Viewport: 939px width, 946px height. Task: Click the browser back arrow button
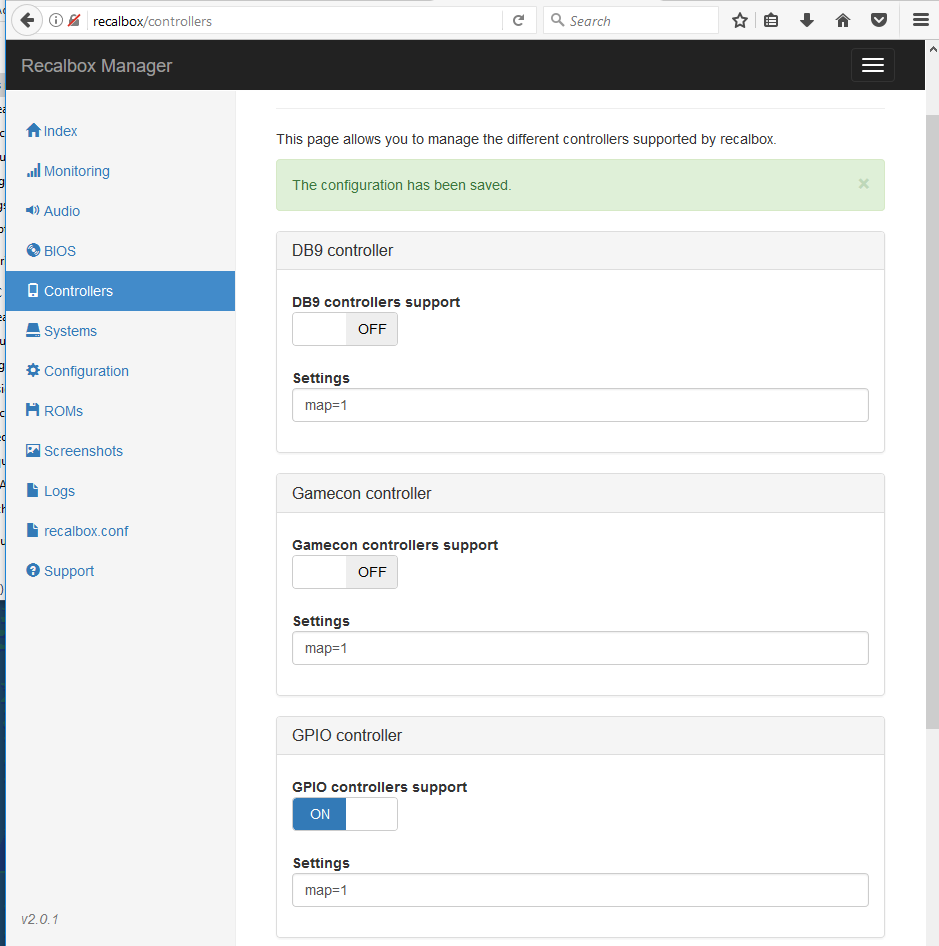(x=27, y=21)
